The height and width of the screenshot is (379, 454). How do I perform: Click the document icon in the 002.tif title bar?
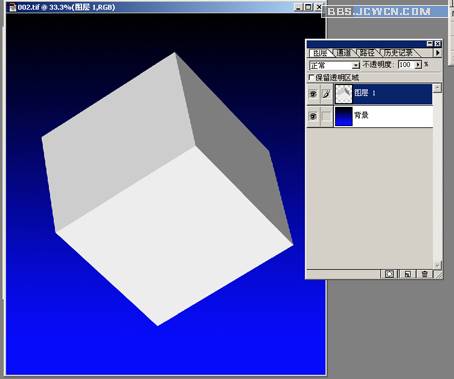click(13, 7)
